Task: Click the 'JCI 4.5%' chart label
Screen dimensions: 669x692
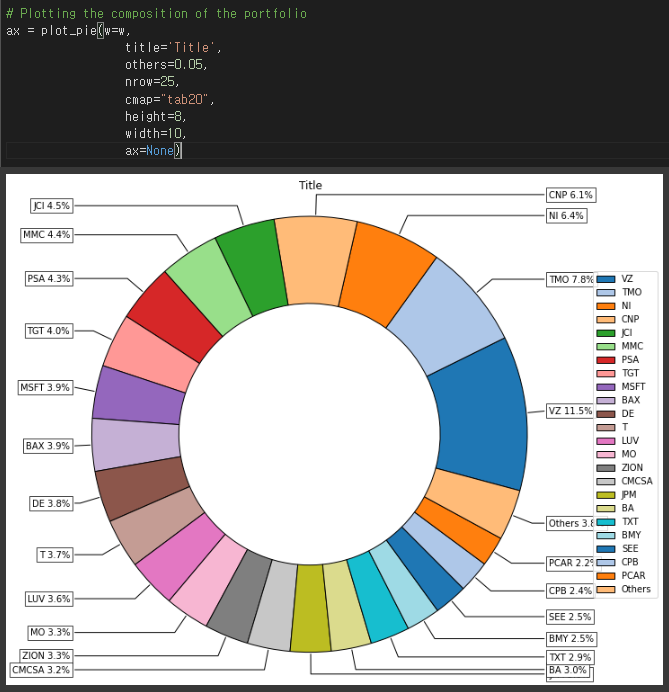Action: click(x=52, y=206)
